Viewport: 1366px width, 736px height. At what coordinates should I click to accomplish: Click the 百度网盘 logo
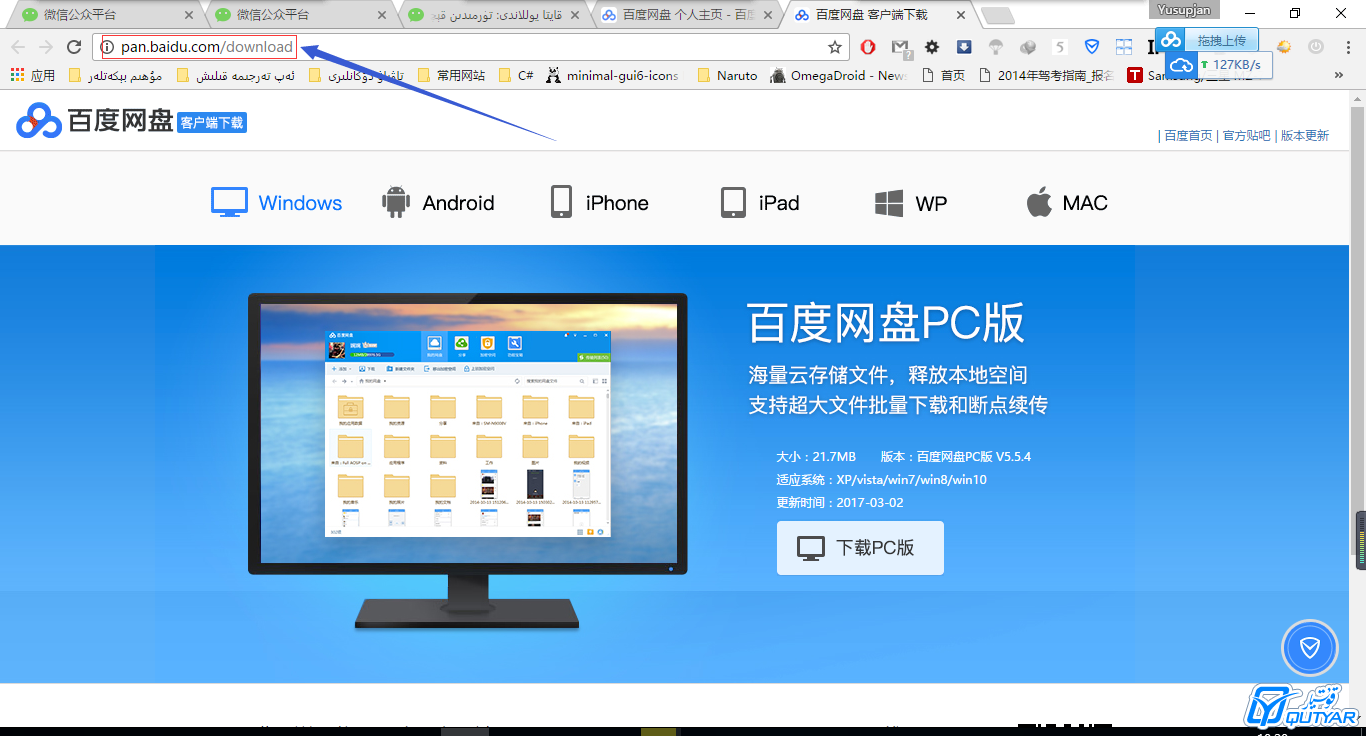[95, 121]
